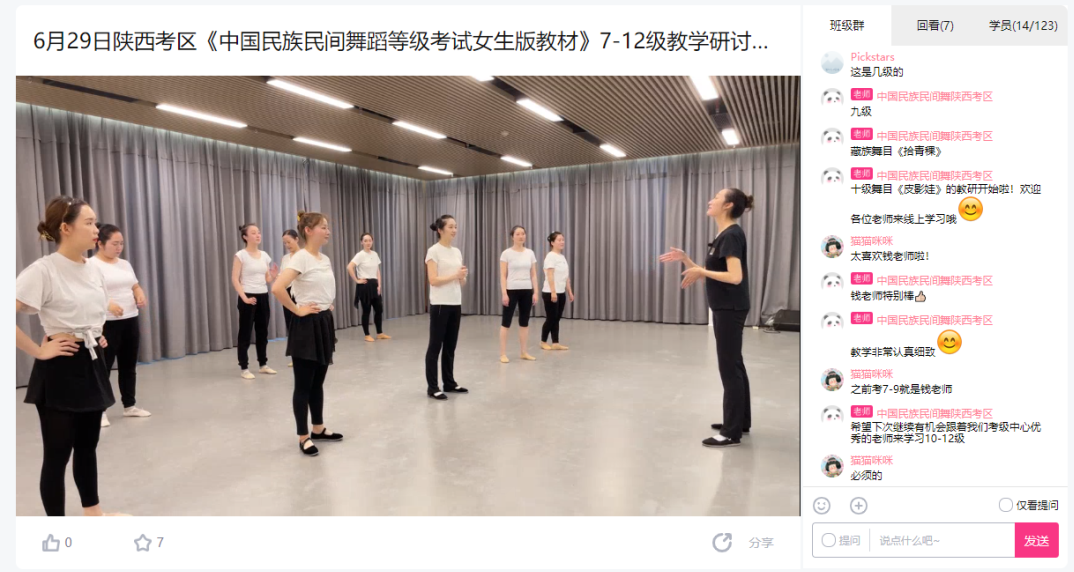This screenshot has width=1074, height=572.
Task: Click 猫猫咪咪 username above 必须的
Action: [x=871, y=460]
